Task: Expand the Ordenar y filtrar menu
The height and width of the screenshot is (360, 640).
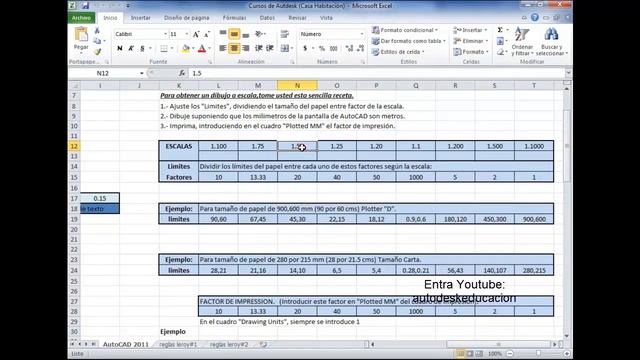Action: (522, 42)
